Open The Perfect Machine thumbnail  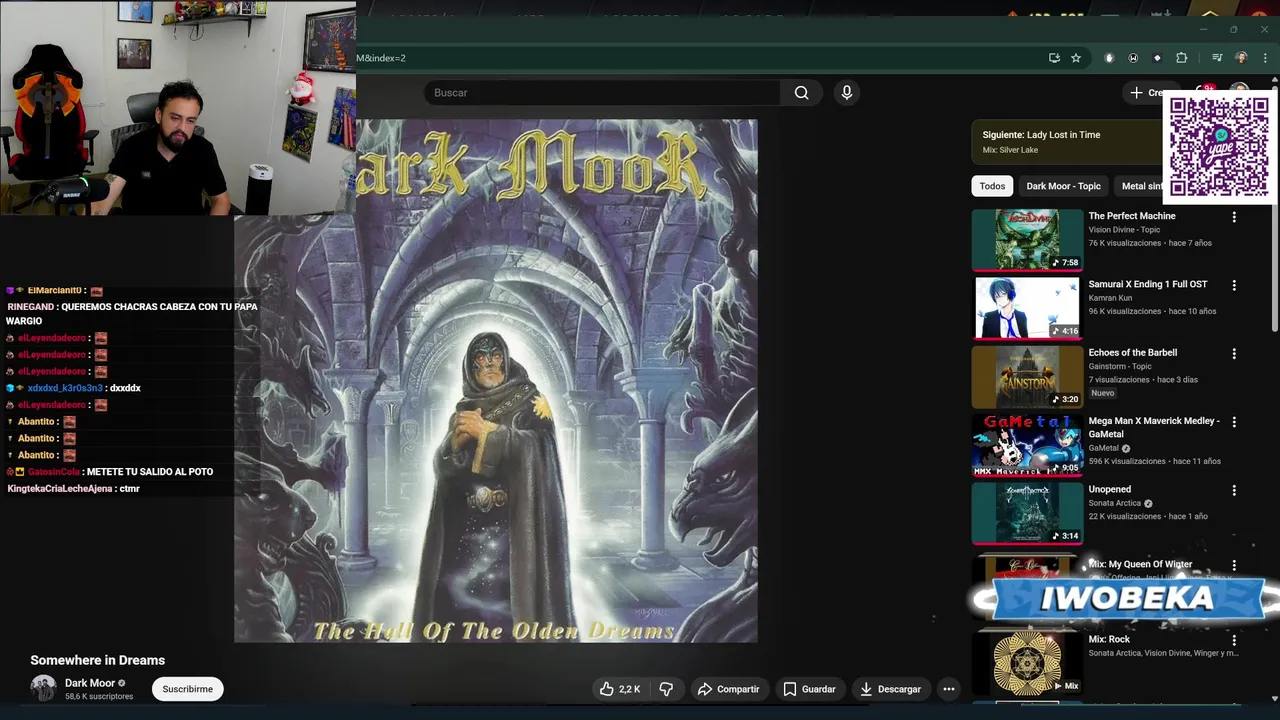tap(1027, 240)
